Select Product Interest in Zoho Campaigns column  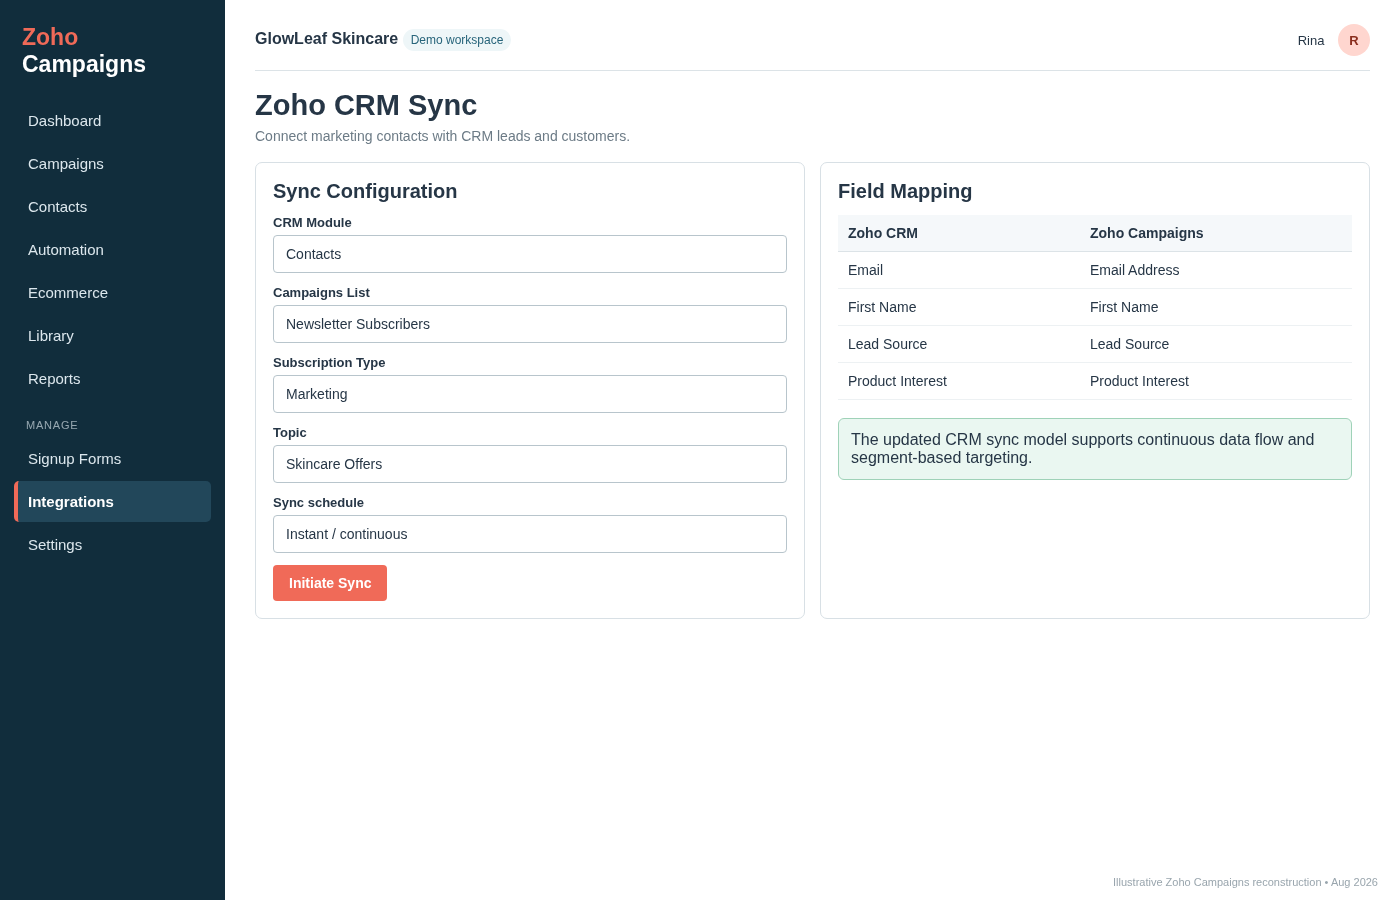pyautogui.click(x=1216, y=381)
